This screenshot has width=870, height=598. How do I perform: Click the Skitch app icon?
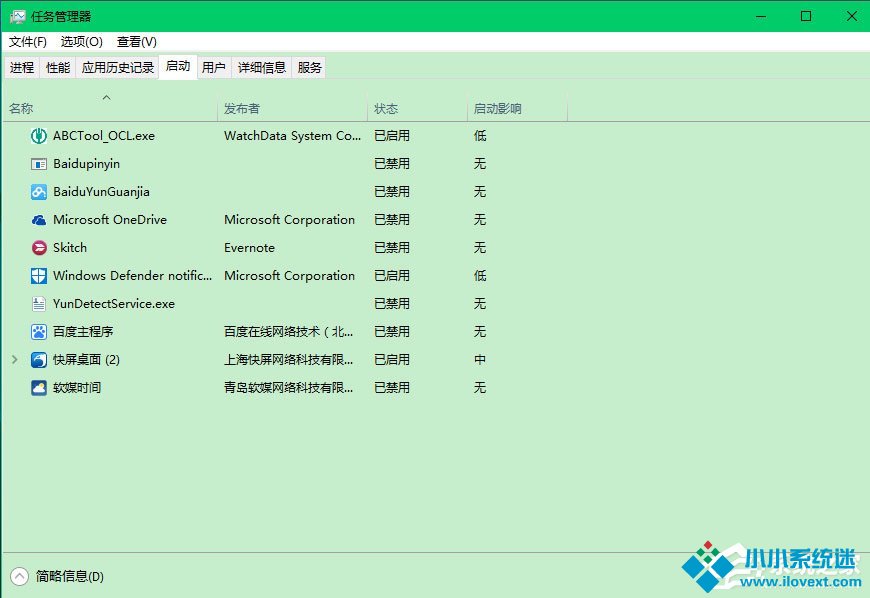pyautogui.click(x=38, y=248)
